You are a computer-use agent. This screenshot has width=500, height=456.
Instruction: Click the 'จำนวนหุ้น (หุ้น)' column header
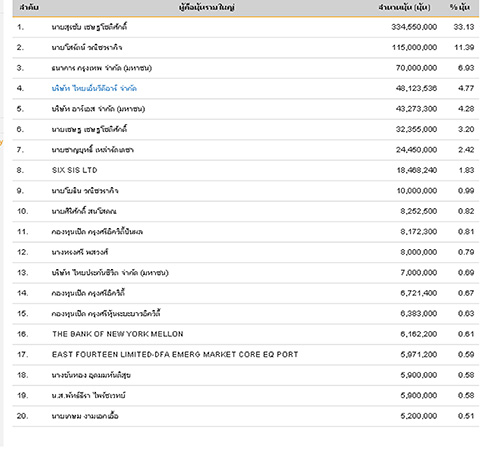pos(404,7)
